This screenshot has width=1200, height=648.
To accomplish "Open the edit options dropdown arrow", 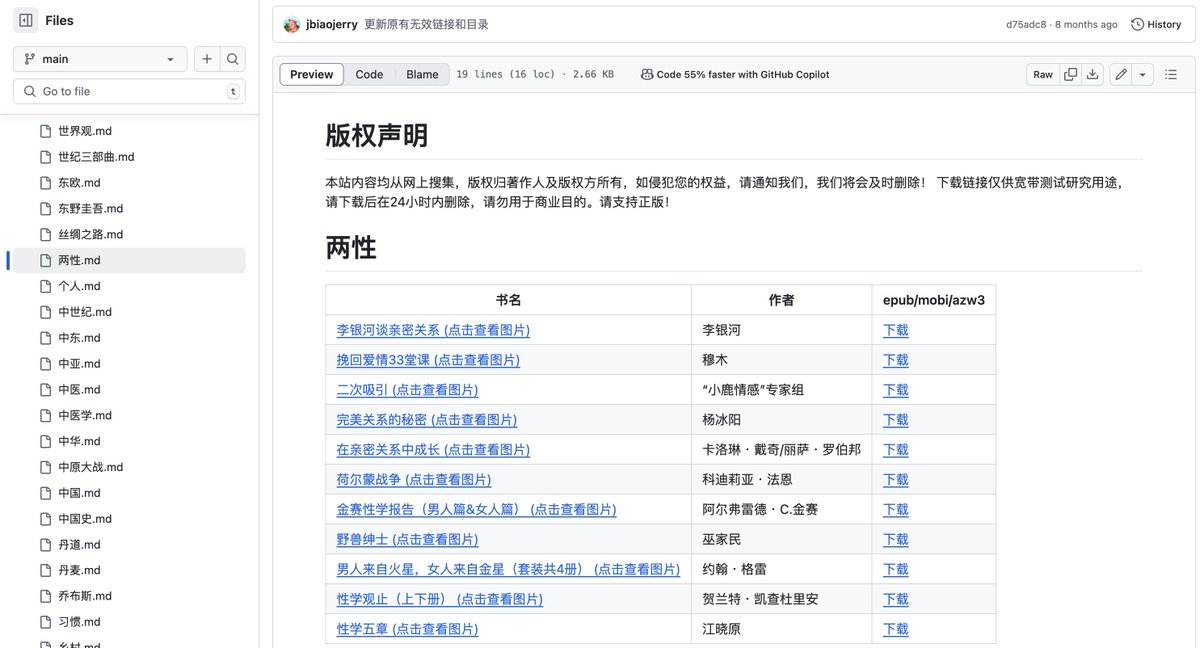I will coord(1143,74).
